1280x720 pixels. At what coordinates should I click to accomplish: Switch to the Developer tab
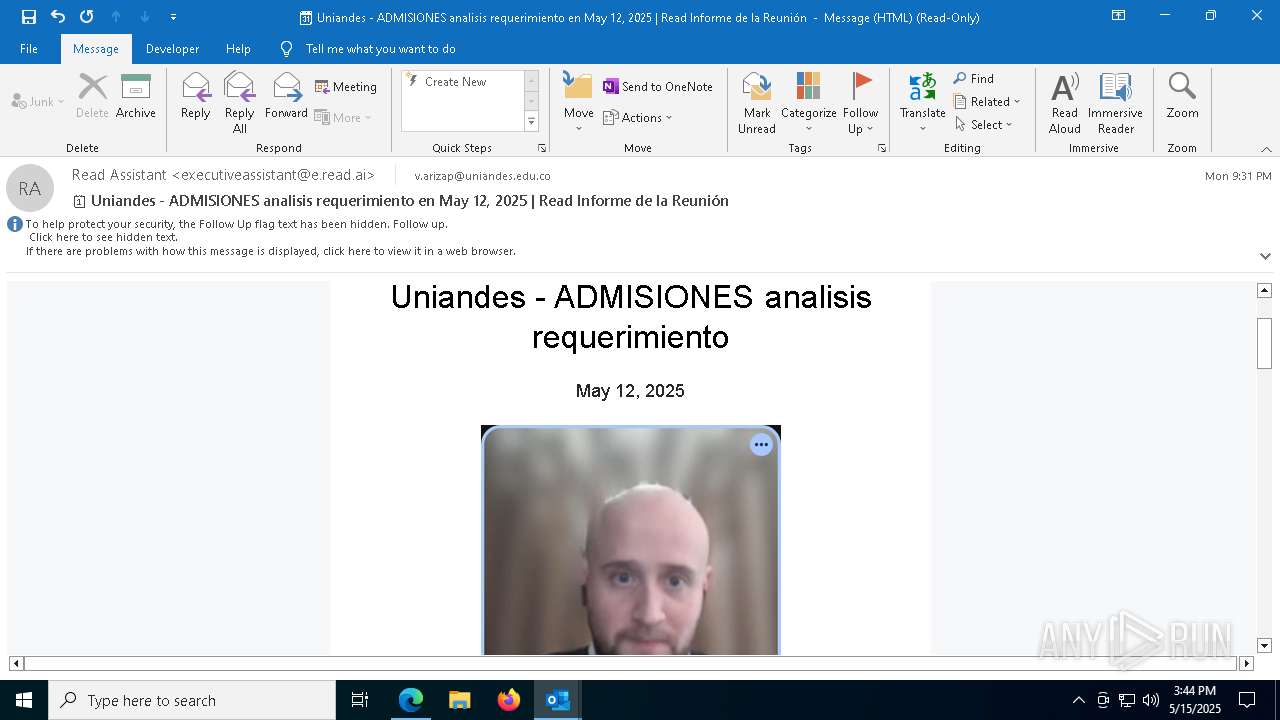point(172,49)
